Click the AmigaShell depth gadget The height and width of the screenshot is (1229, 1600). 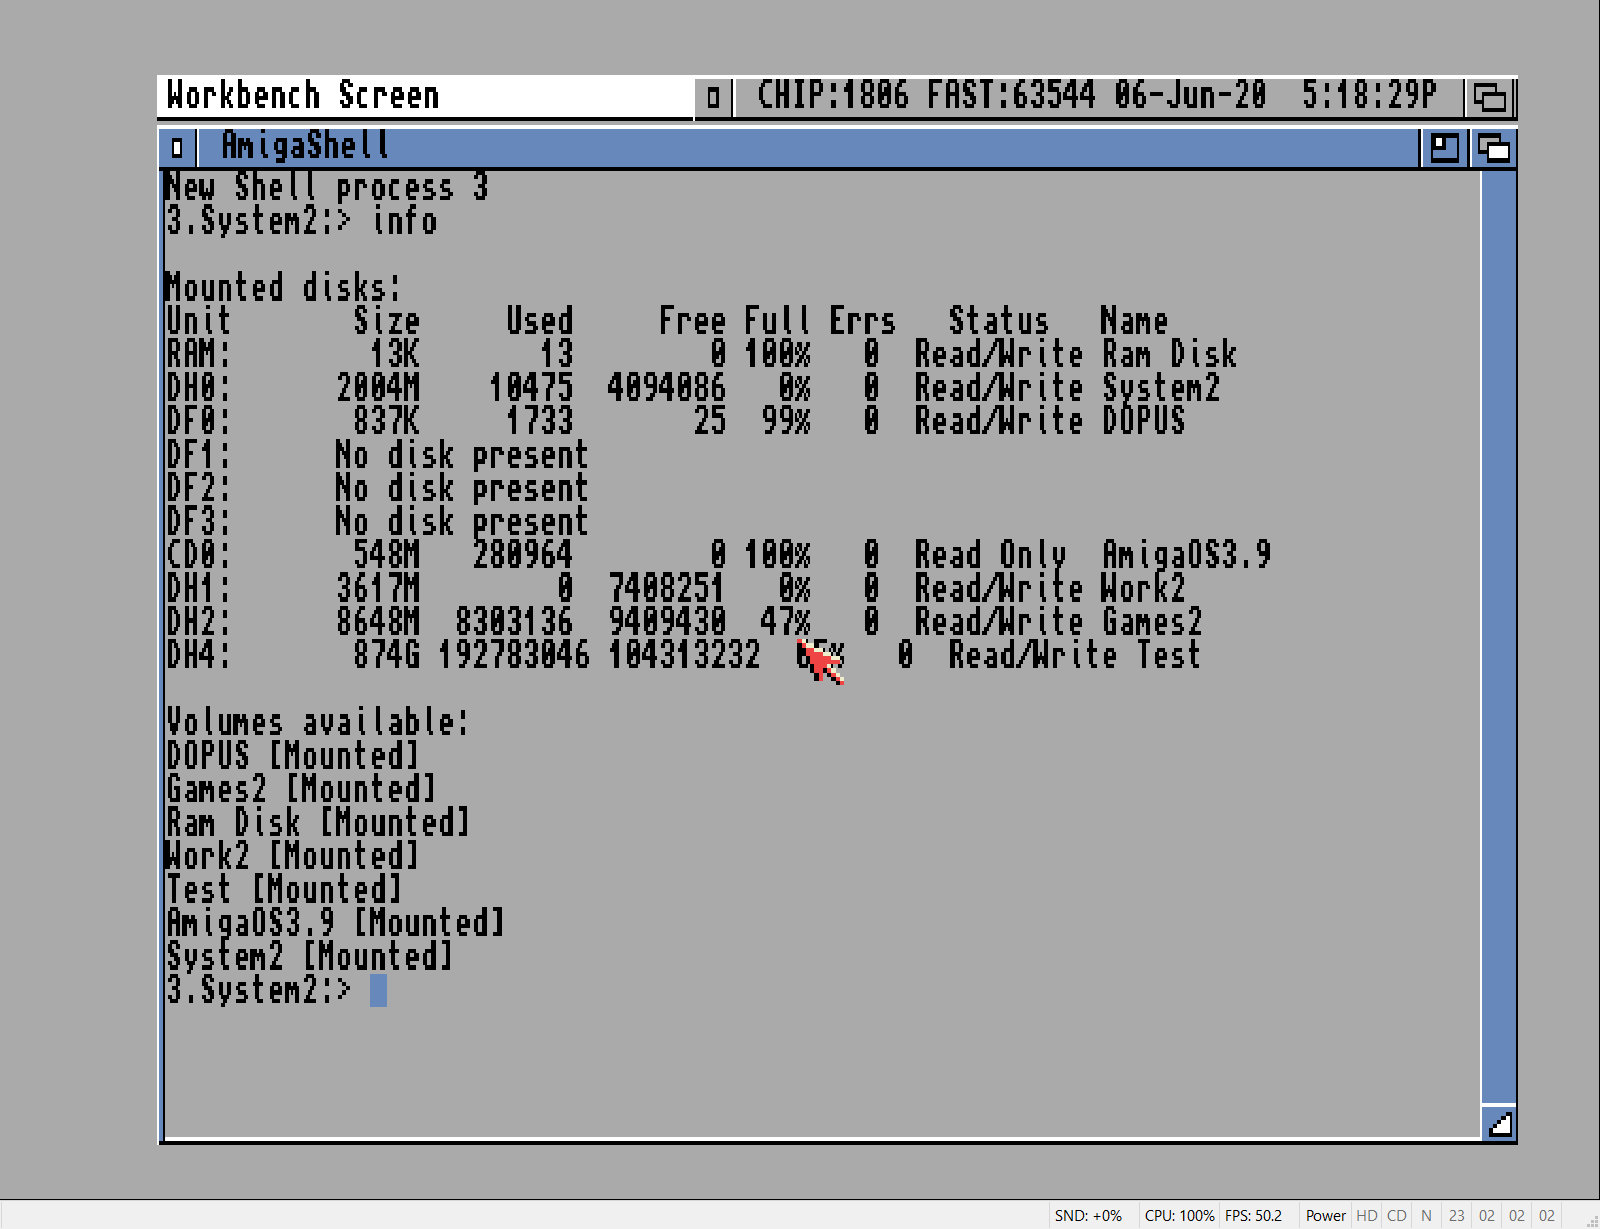(x=1493, y=148)
